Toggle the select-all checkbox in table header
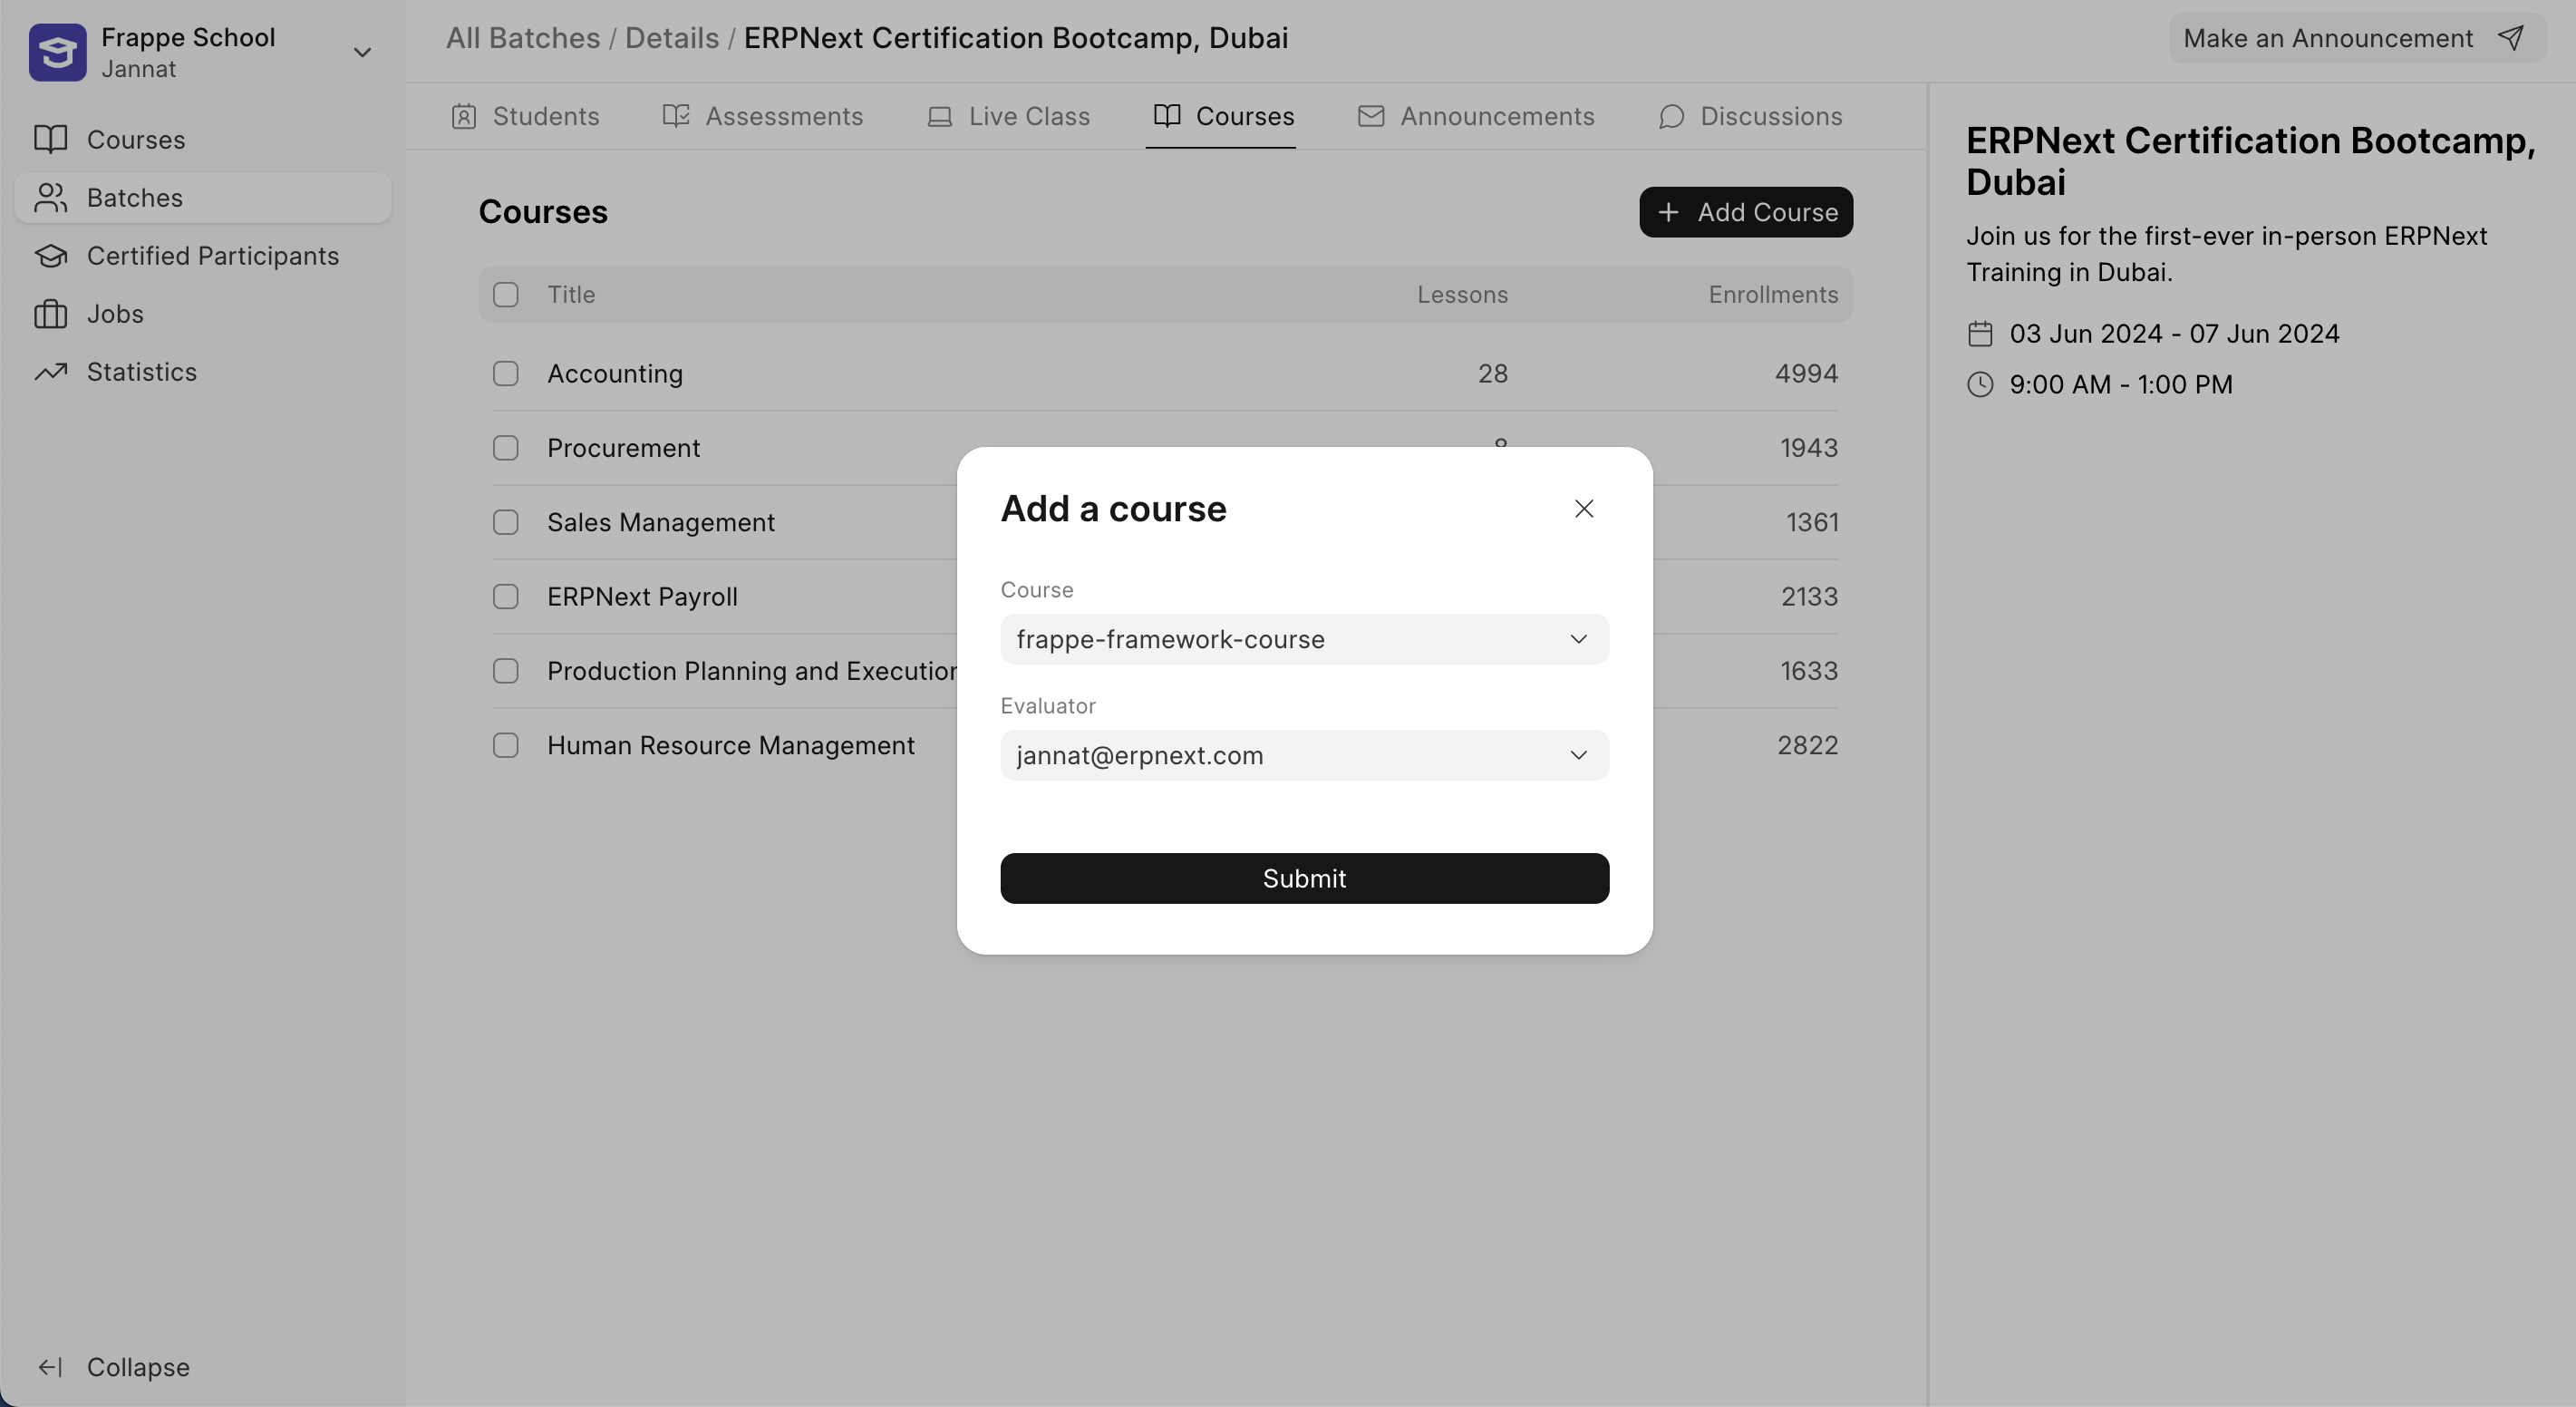The image size is (2576, 1407). 506,295
